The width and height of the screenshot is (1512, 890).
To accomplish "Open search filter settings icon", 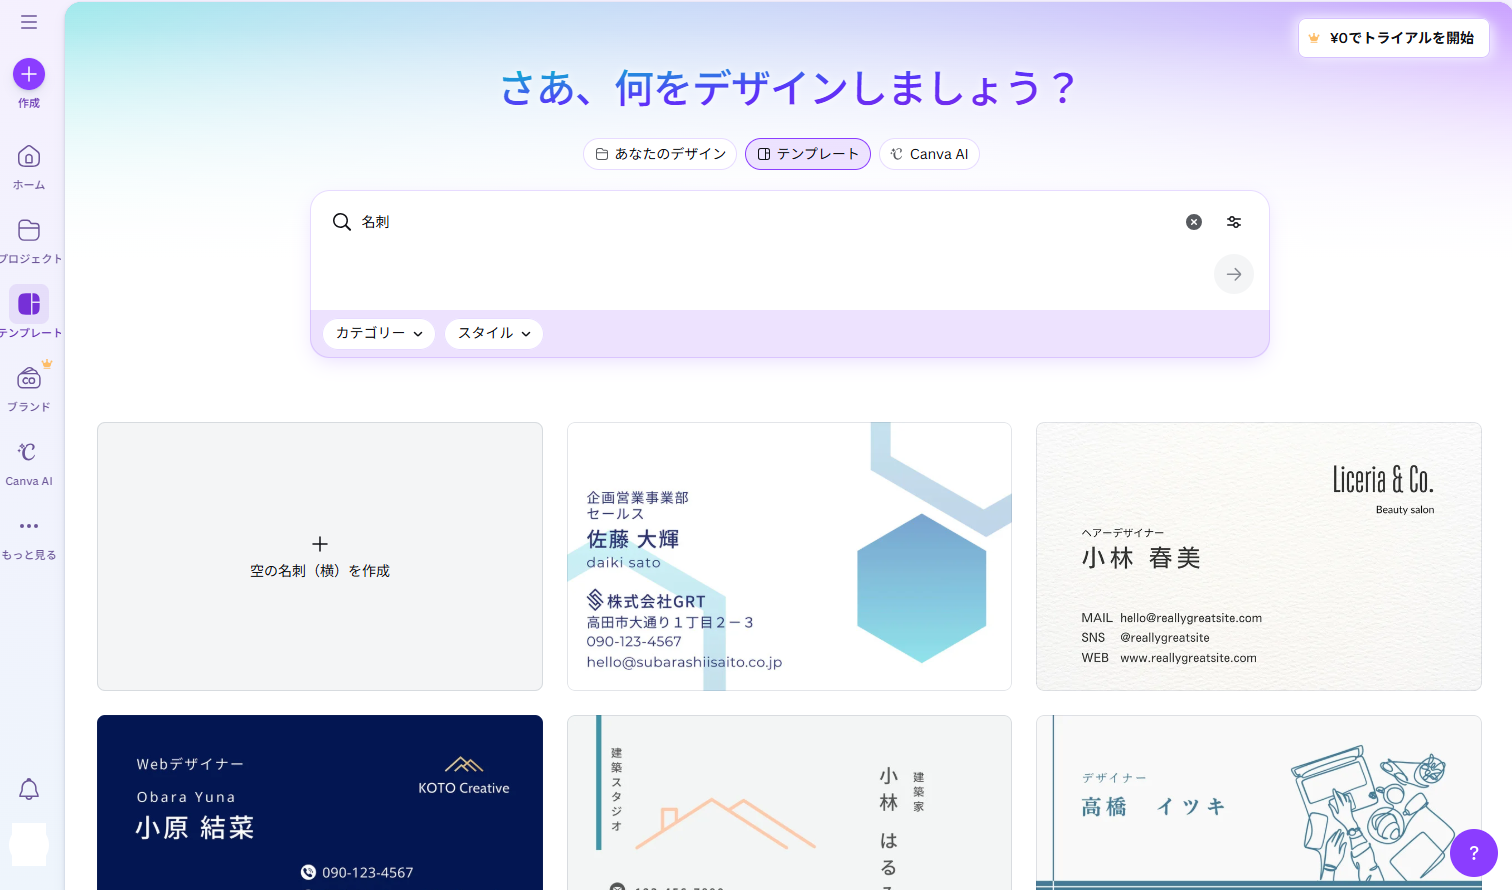I will coord(1233,221).
